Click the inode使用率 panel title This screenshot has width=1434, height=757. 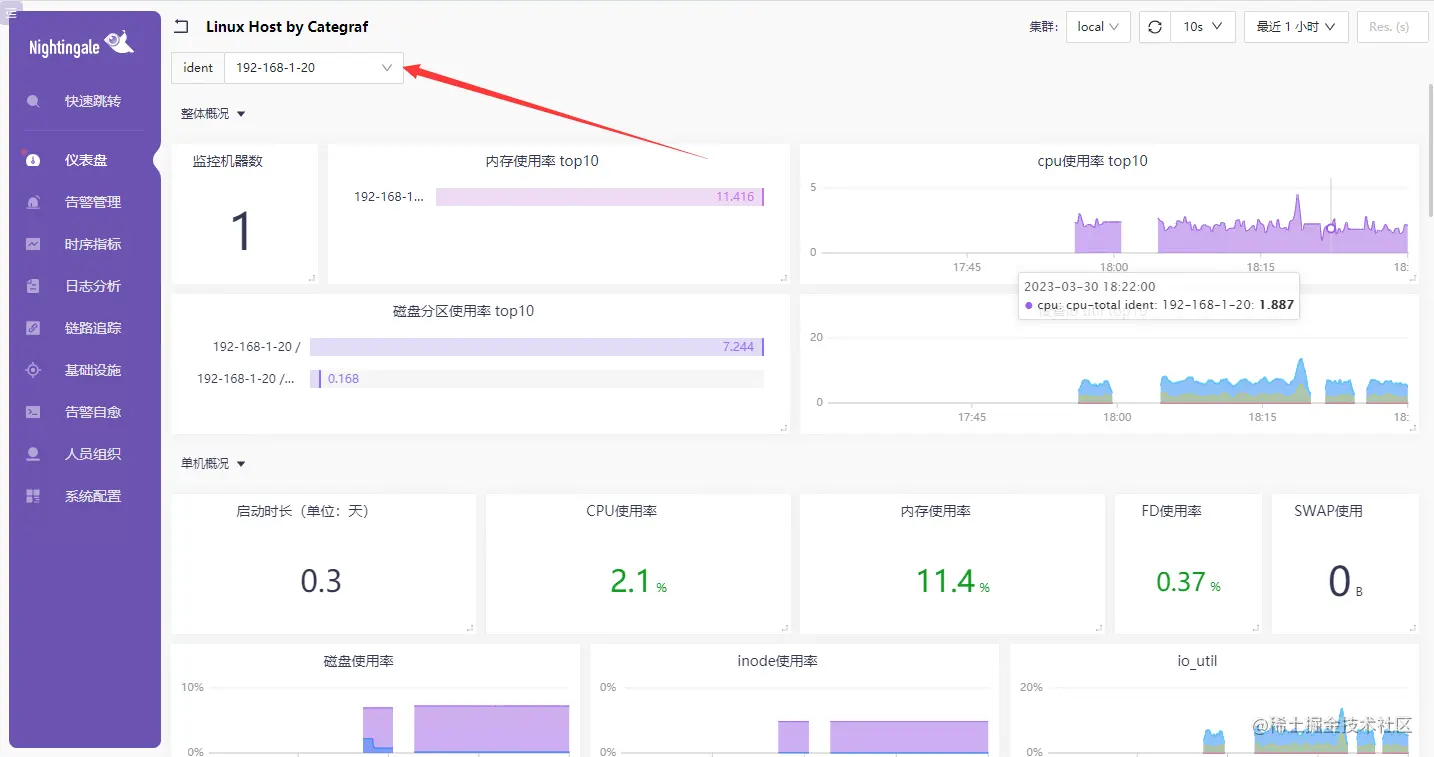777,661
